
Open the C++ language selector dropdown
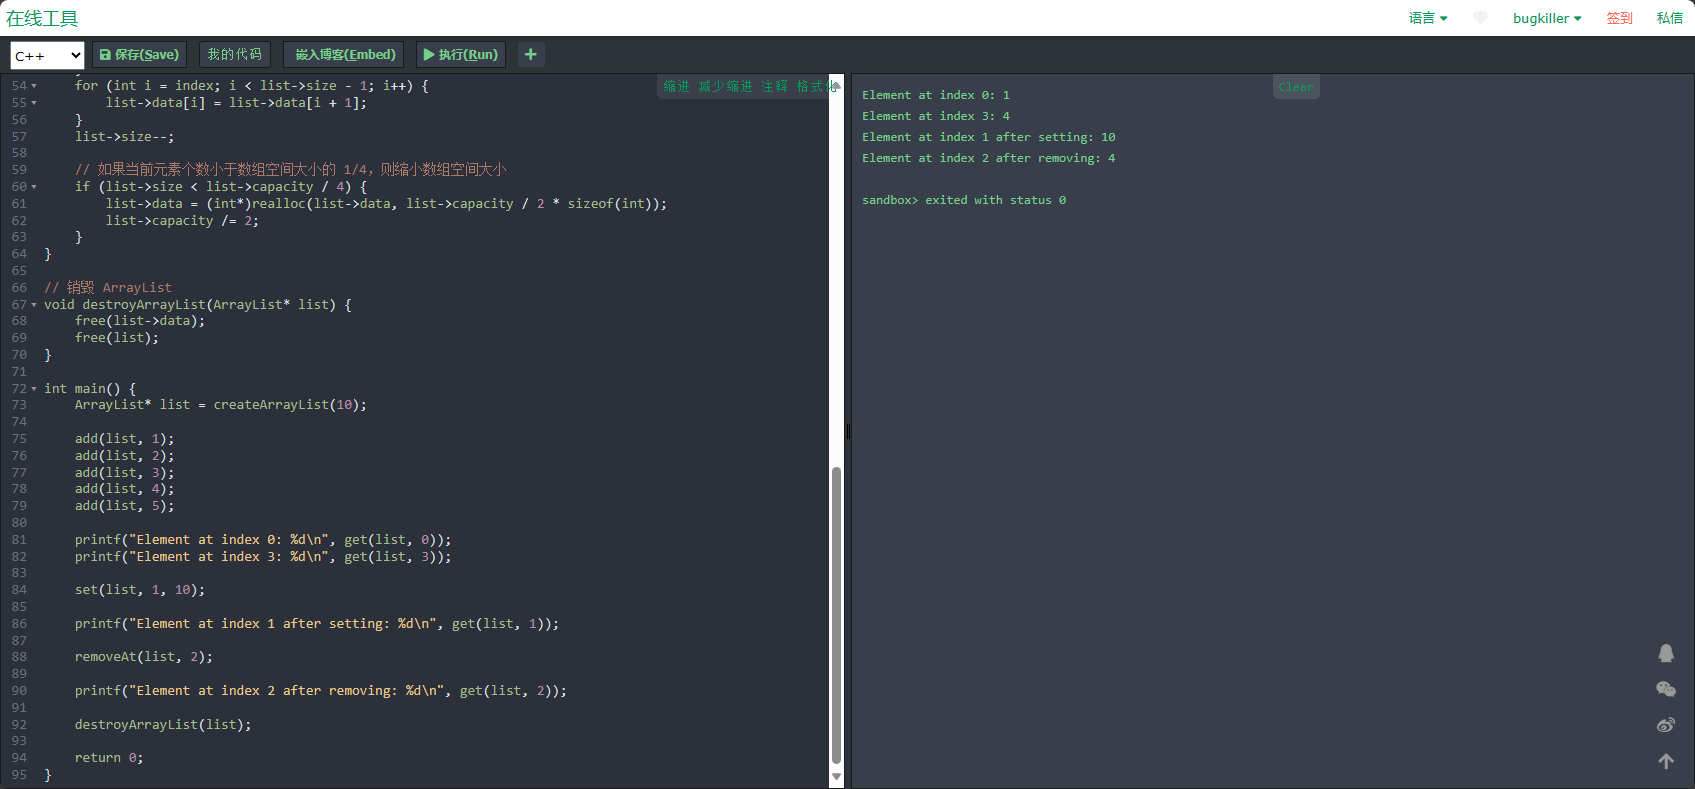click(x=47, y=55)
